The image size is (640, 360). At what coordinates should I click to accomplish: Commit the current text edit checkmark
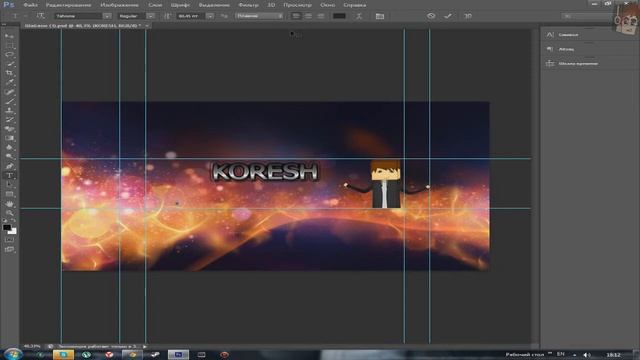[x=448, y=16]
